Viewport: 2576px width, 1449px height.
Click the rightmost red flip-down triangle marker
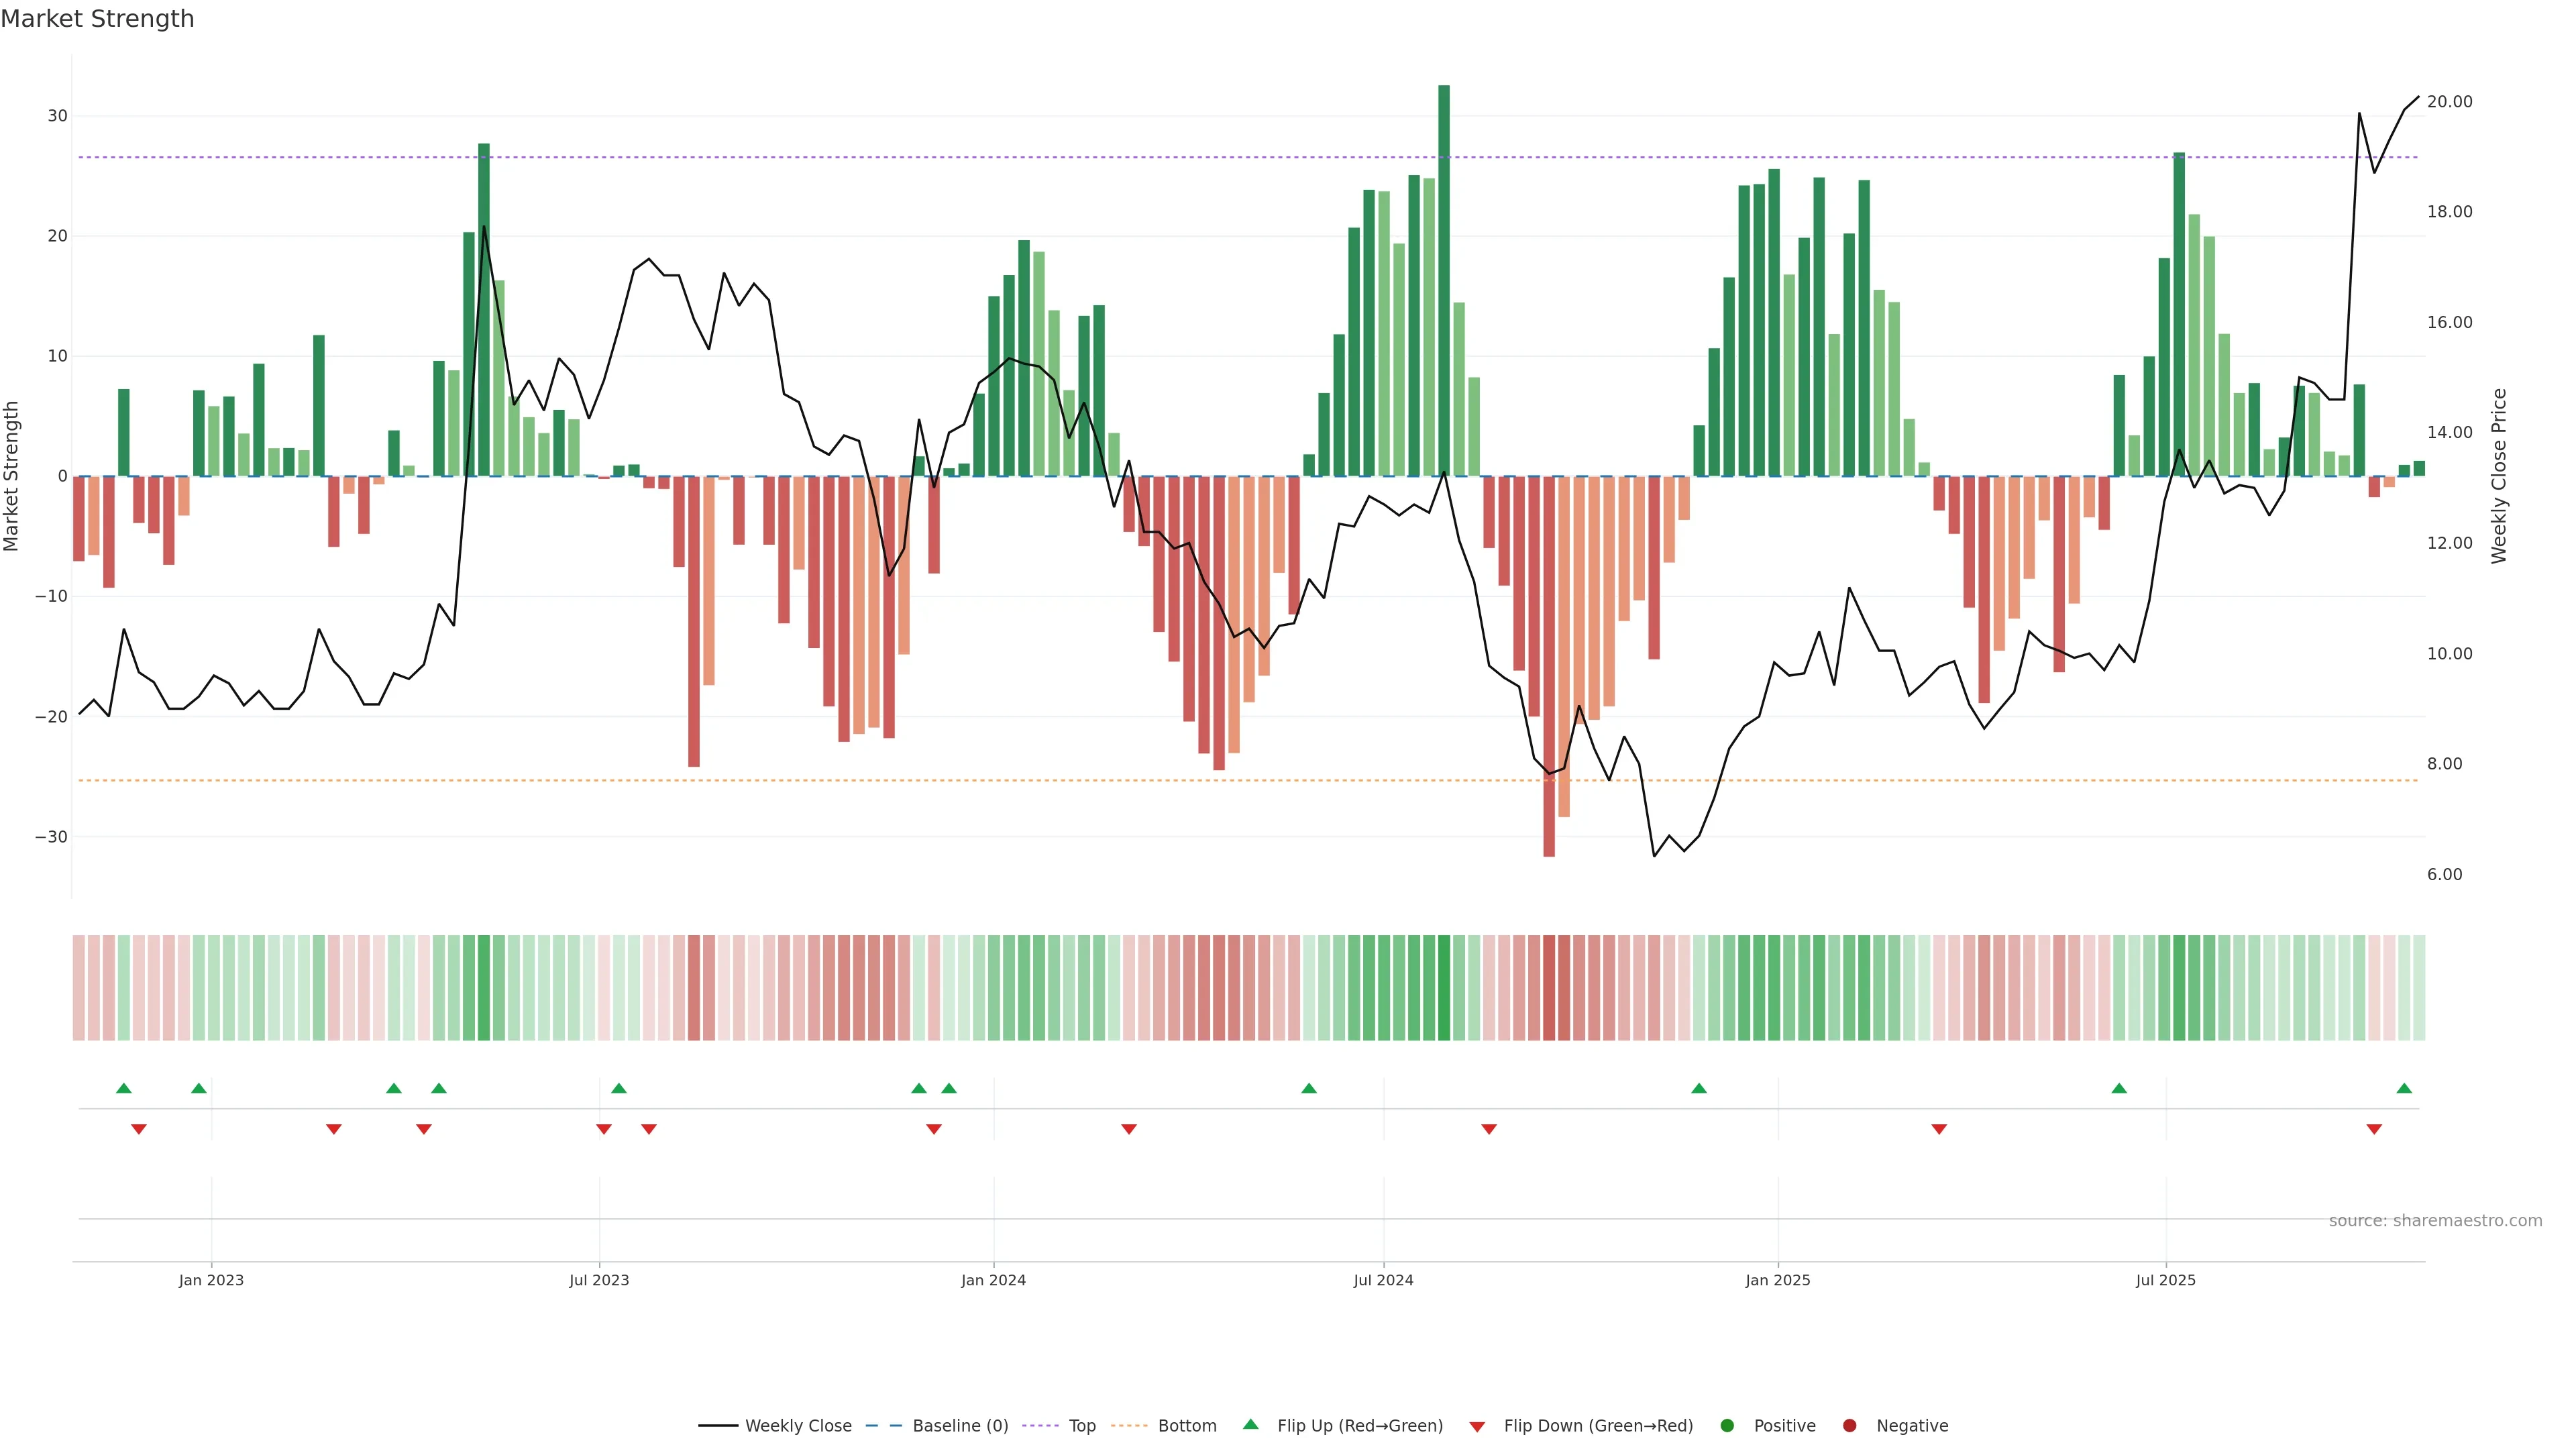(x=2374, y=1129)
